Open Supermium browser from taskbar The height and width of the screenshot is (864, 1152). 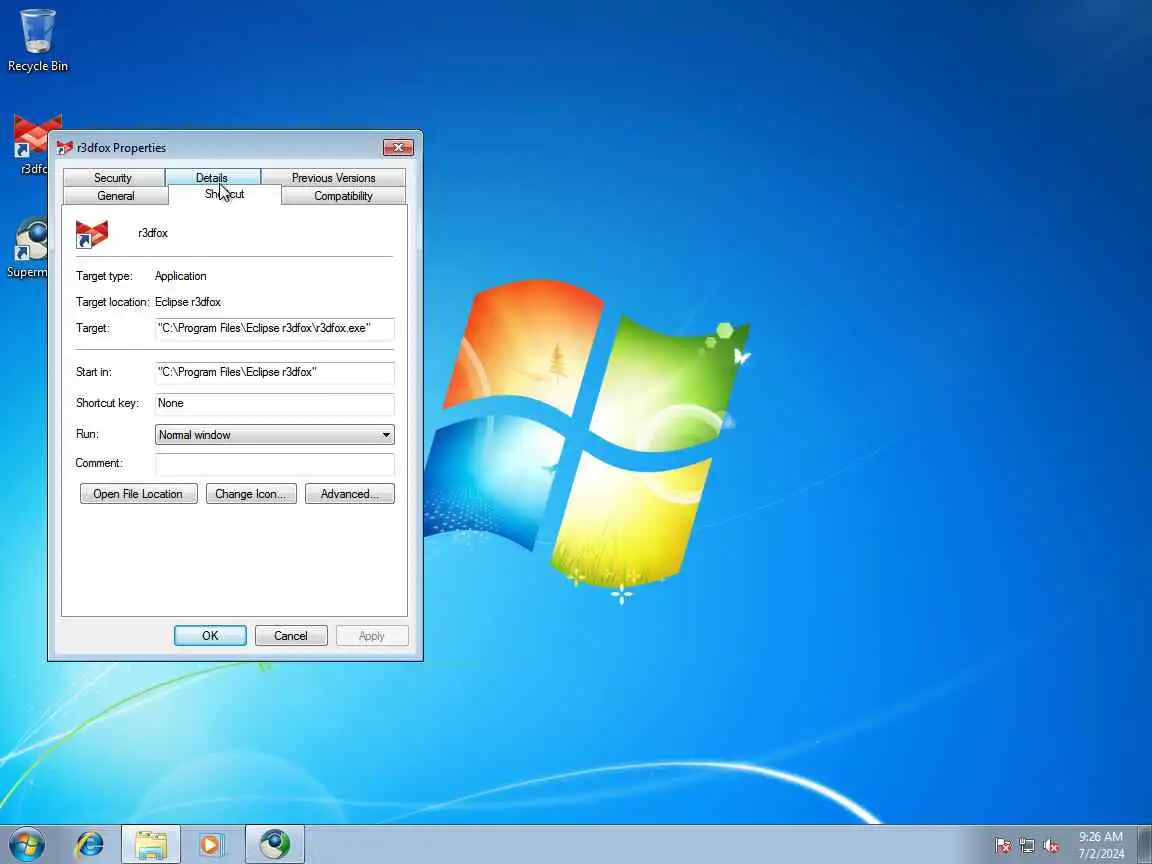(x=274, y=844)
